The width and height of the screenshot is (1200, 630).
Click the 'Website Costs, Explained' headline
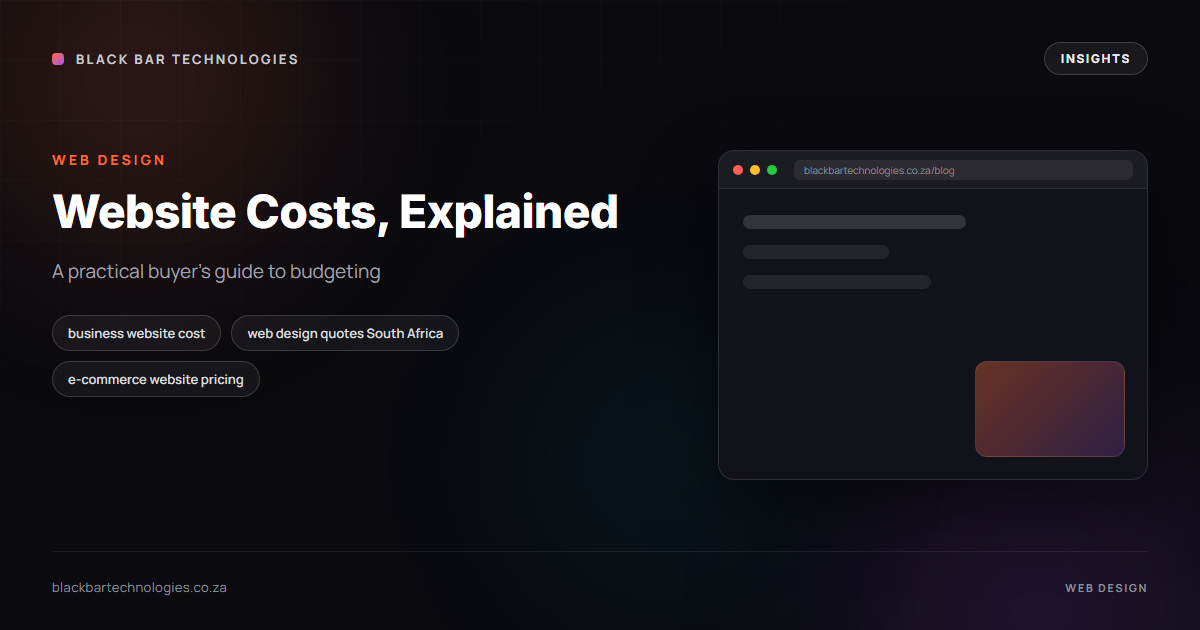[335, 212]
